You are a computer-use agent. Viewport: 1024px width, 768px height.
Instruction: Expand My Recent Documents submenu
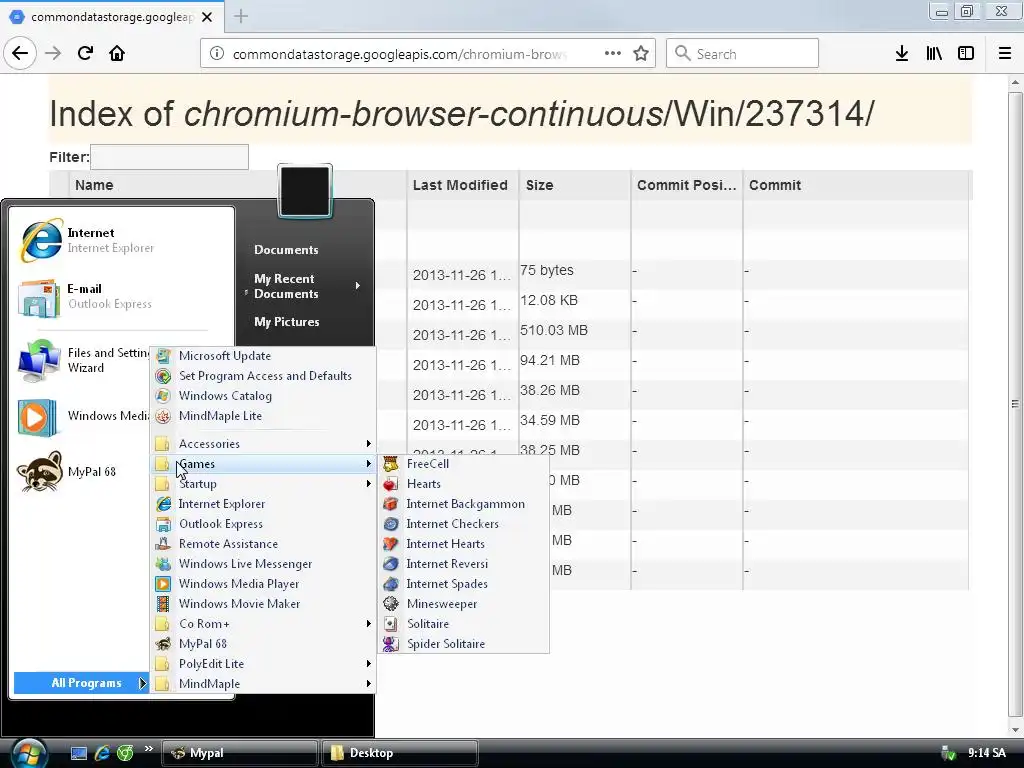coord(304,286)
